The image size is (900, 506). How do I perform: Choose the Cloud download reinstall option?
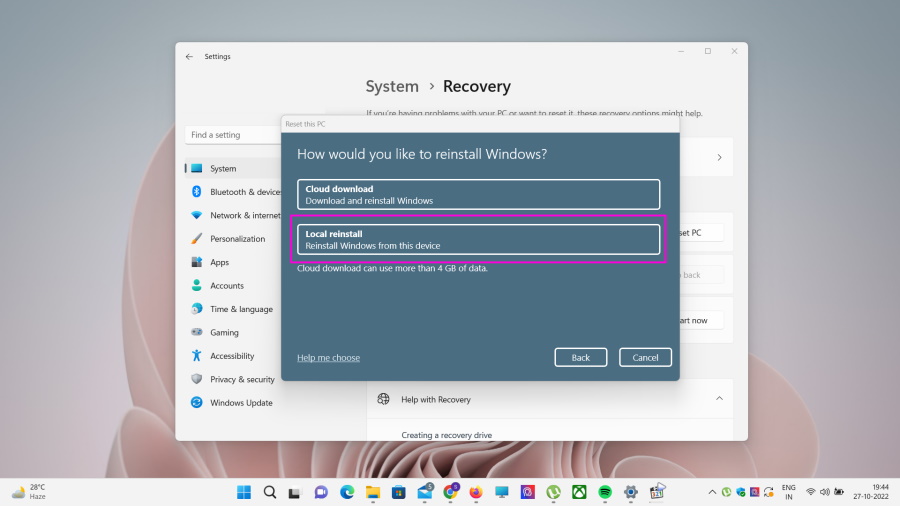pyautogui.click(x=478, y=194)
